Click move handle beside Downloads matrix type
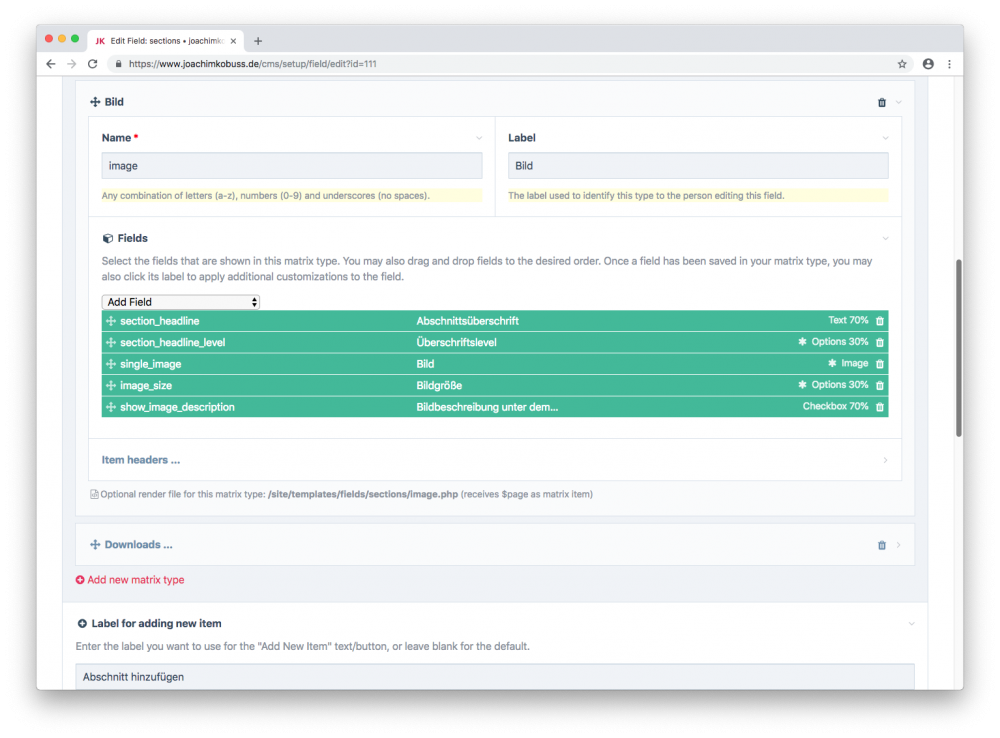 (x=95, y=545)
